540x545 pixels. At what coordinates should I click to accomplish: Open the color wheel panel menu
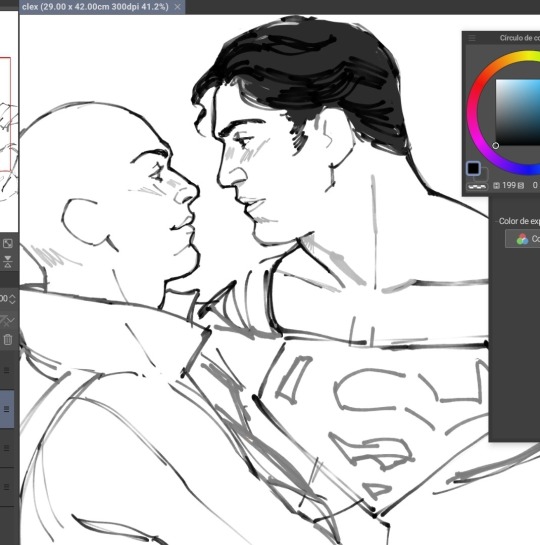click(x=472, y=38)
